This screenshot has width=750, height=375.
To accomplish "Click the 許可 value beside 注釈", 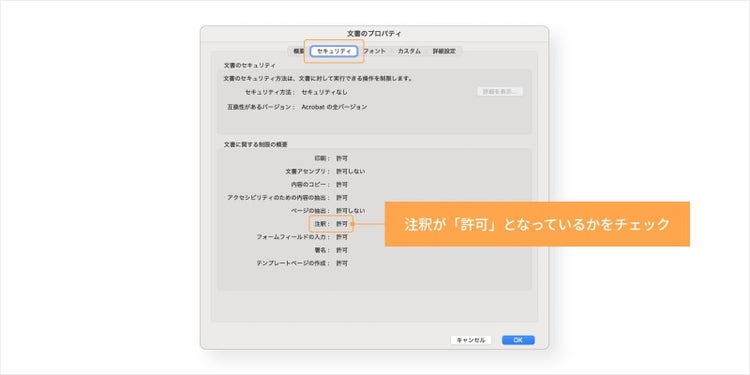I will (x=342, y=224).
